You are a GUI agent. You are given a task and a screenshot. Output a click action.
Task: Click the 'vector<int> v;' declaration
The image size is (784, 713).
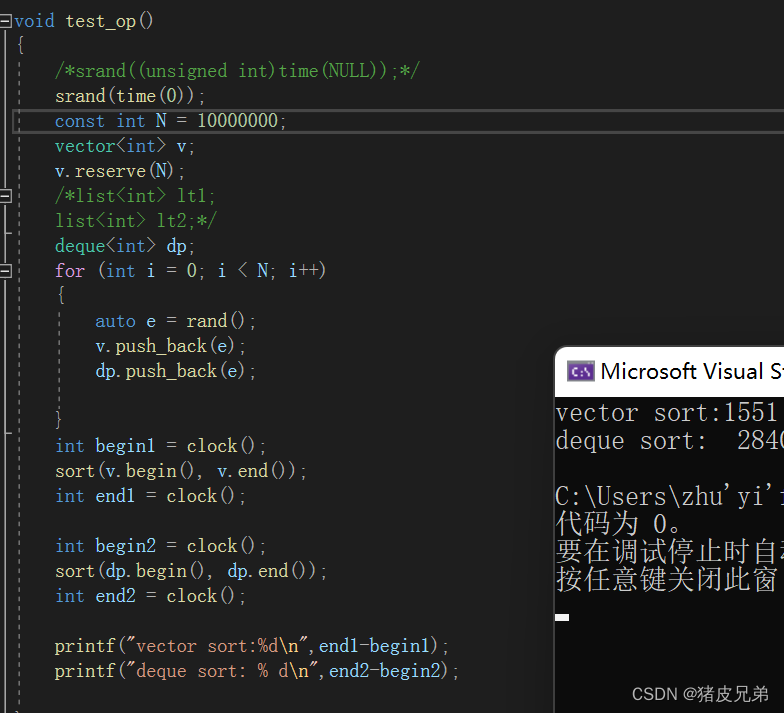(x=124, y=146)
